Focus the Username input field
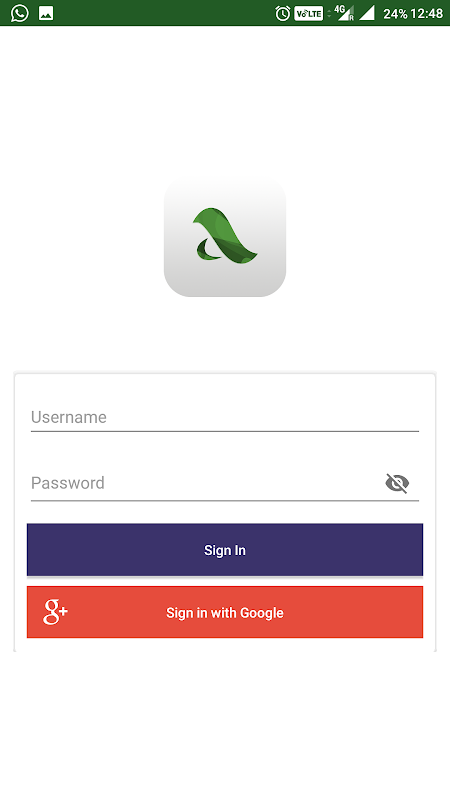450x800 pixels. click(225, 417)
